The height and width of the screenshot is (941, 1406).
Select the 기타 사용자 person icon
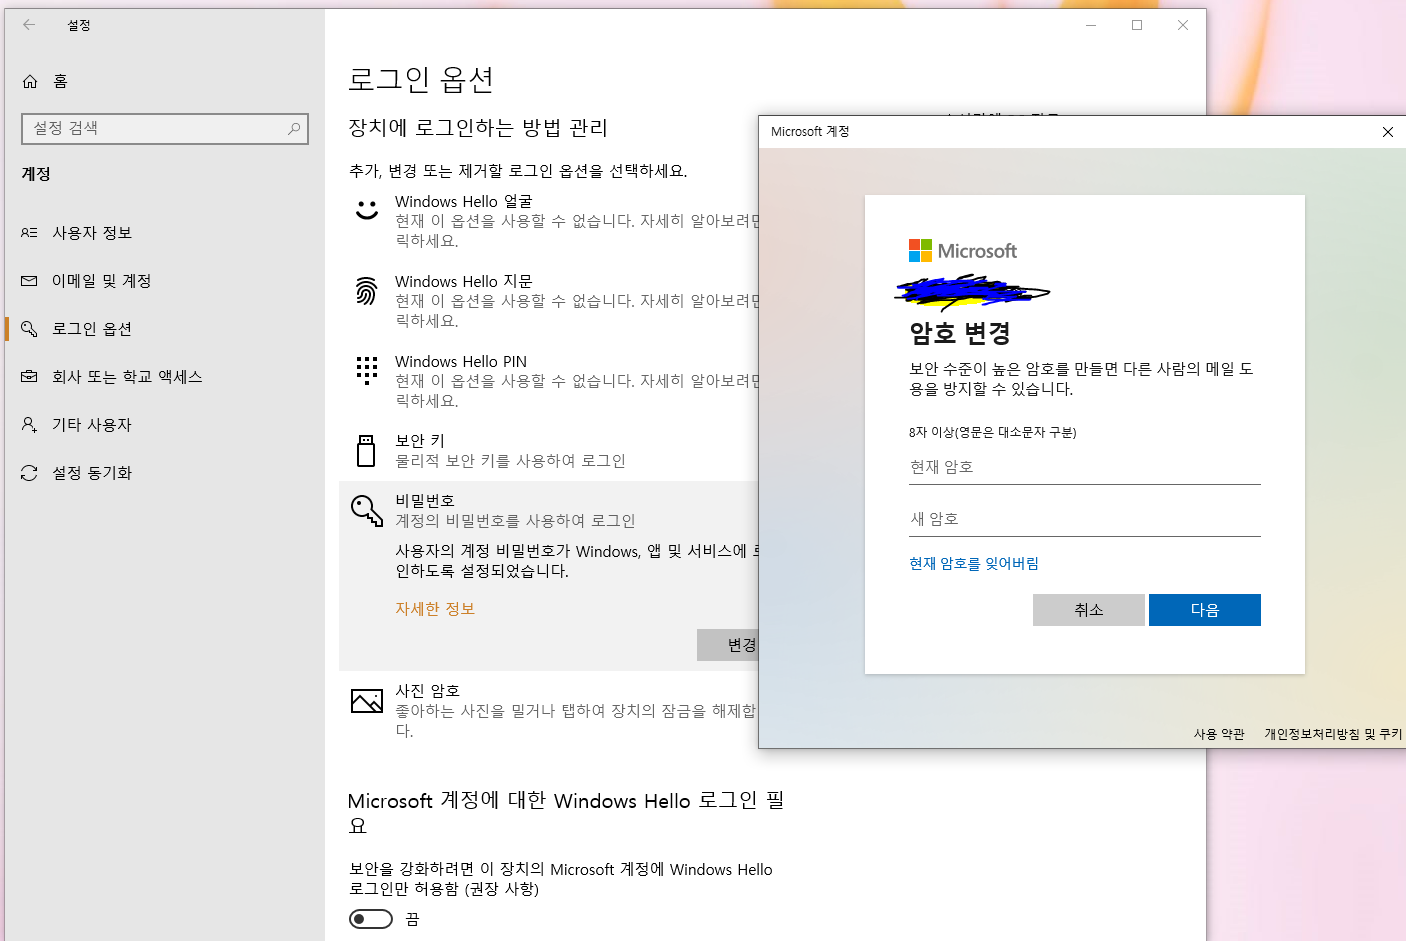click(30, 424)
